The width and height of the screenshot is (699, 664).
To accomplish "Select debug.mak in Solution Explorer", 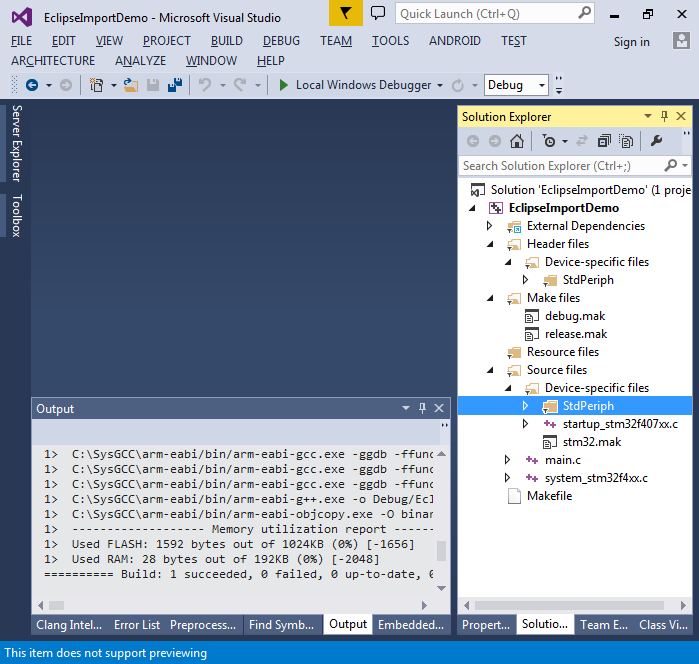I will point(575,316).
